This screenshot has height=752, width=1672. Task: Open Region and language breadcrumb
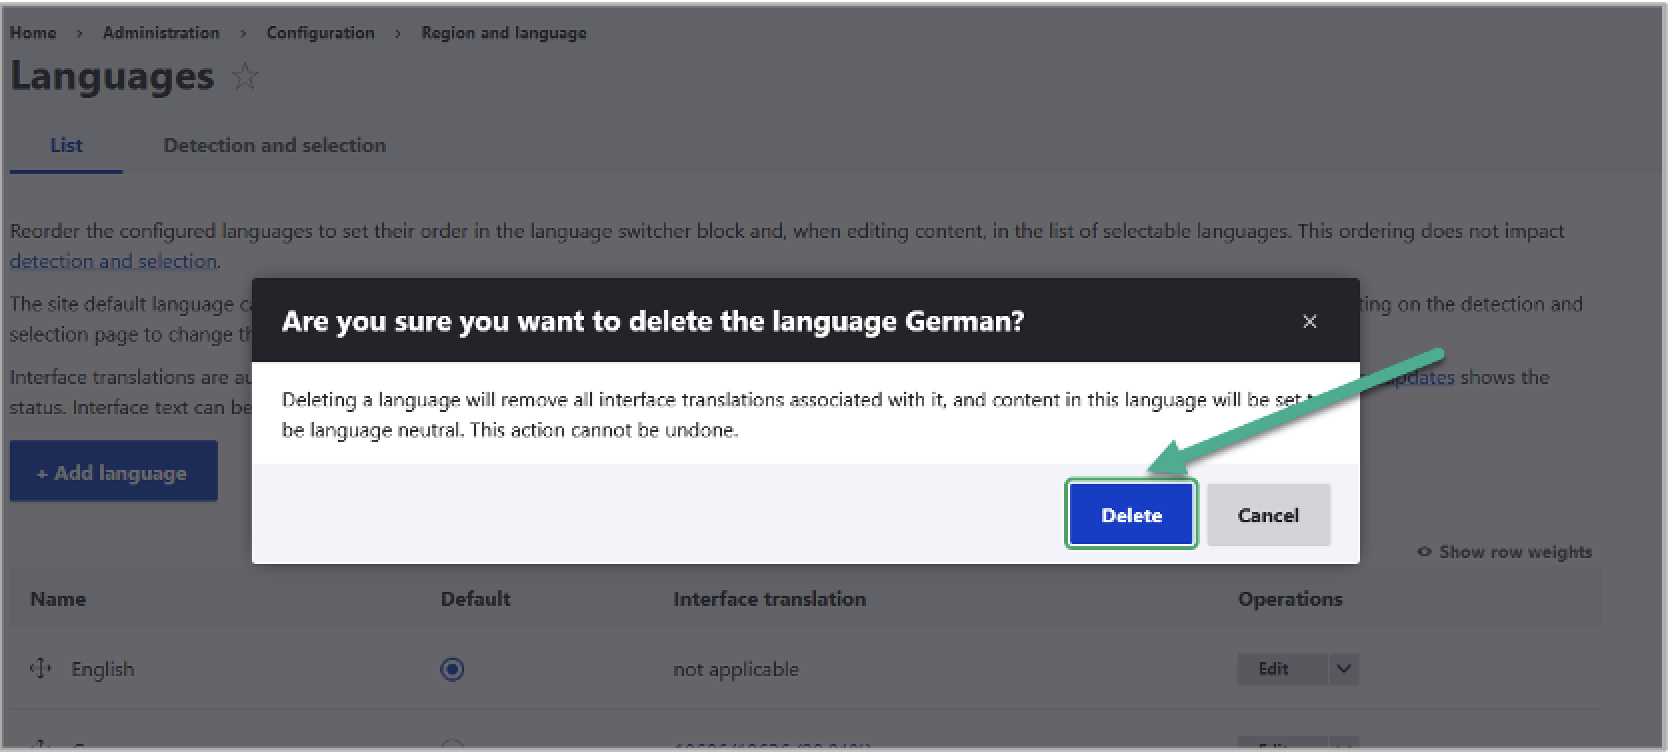click(504, 33)
